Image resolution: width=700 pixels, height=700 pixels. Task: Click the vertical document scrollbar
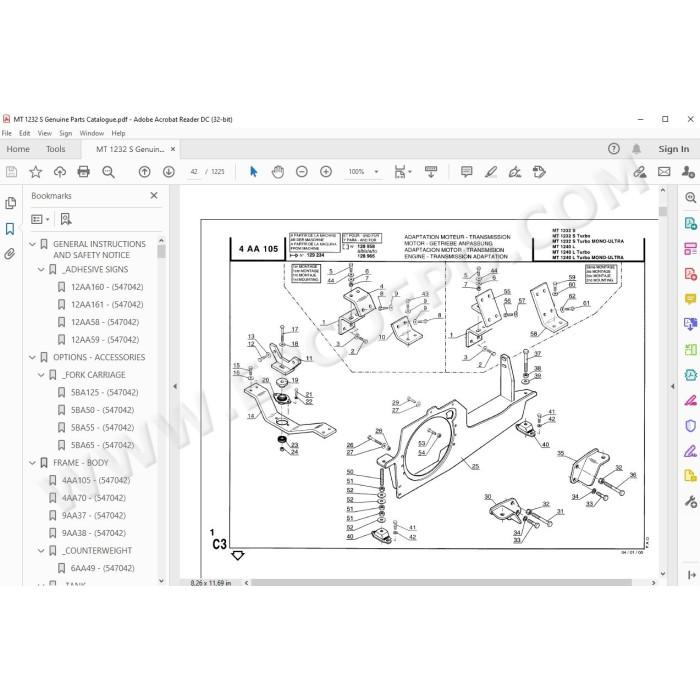click(662, 212)
